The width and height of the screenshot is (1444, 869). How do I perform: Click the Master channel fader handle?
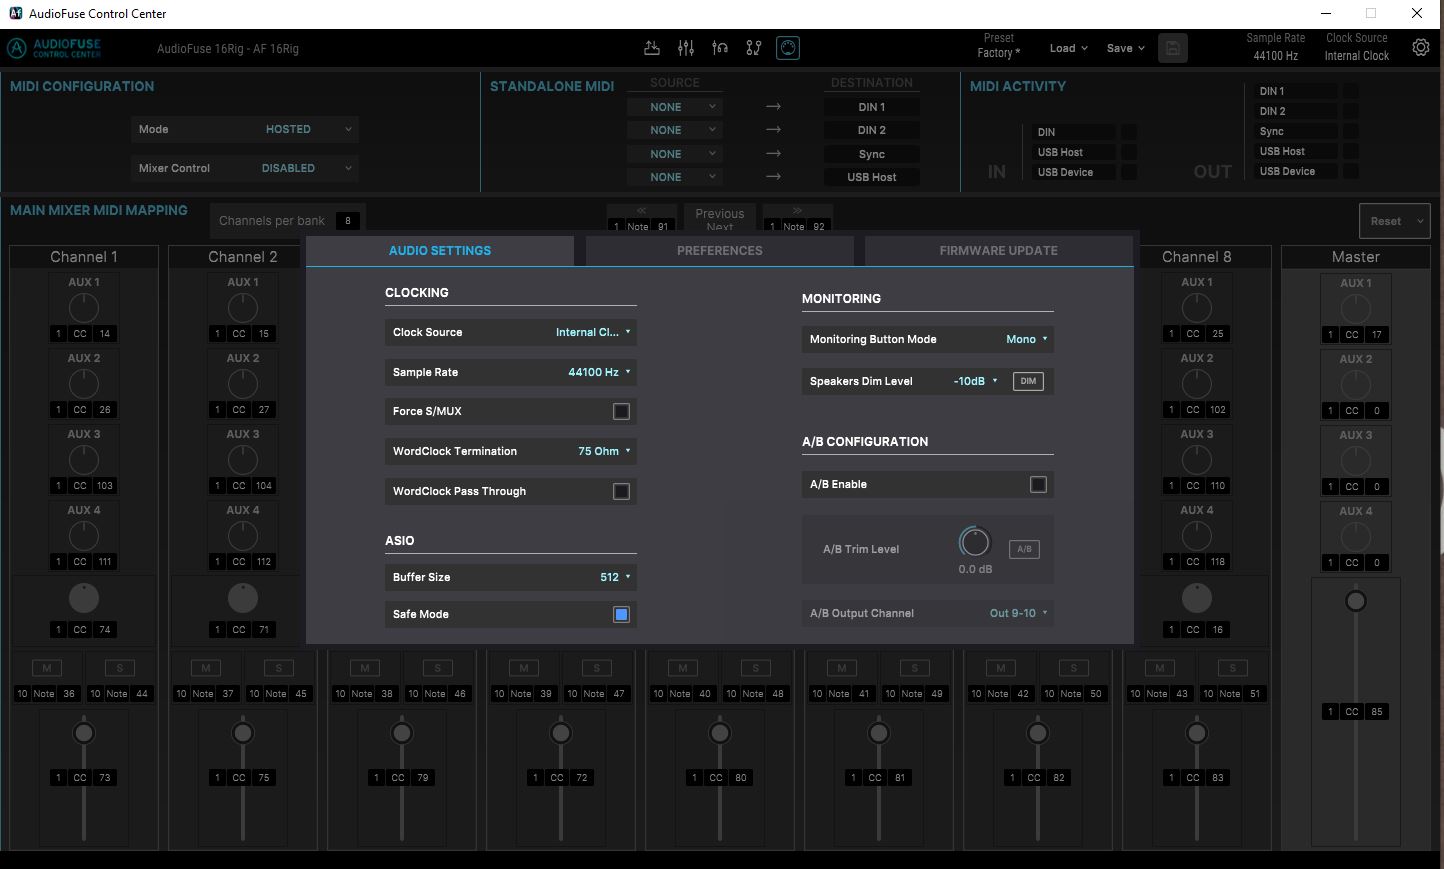click(1356, 601)
